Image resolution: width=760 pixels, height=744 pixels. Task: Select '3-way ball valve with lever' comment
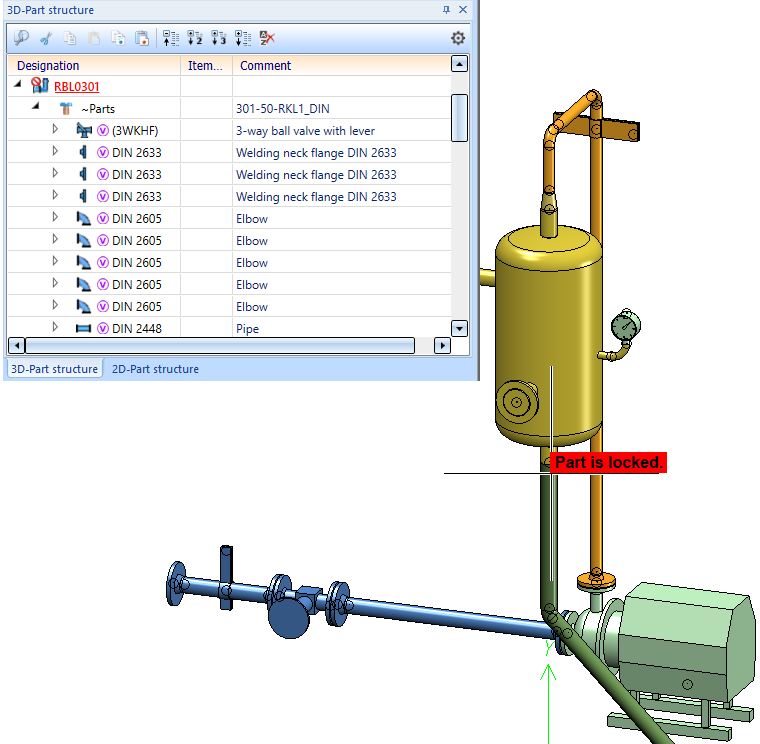click(x=305, y=131)
